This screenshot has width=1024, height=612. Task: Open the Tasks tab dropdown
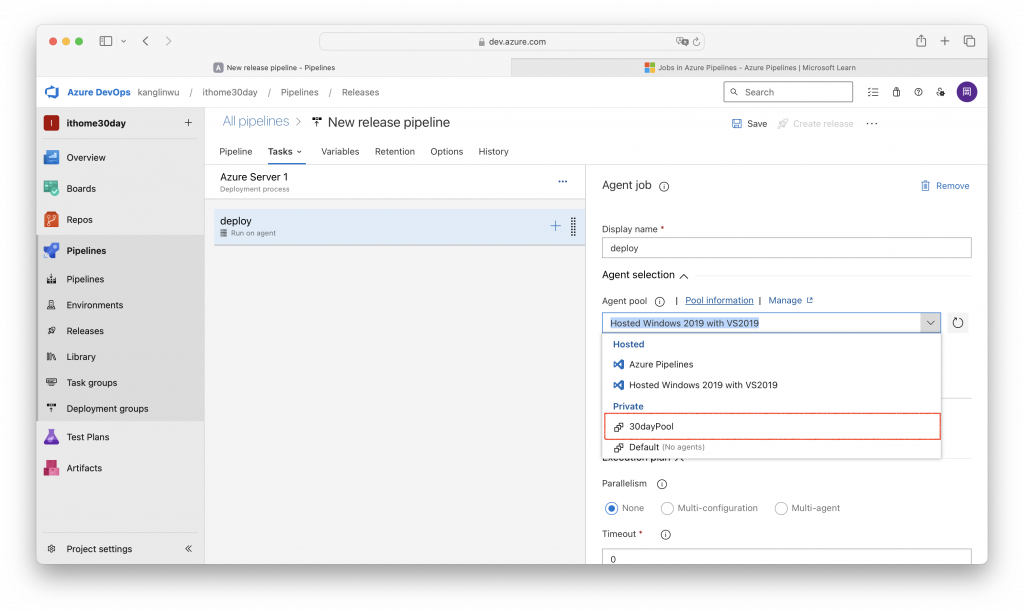point(285,152)
